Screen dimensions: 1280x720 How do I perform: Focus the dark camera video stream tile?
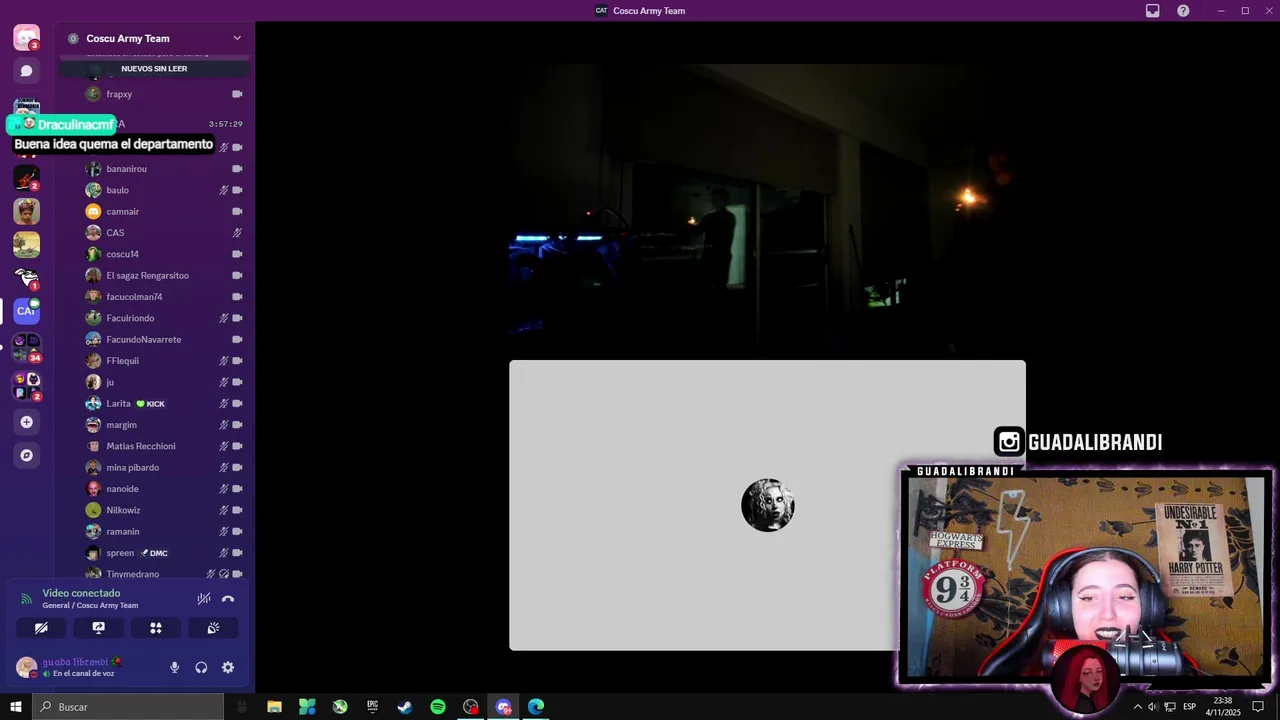(767, 210)
